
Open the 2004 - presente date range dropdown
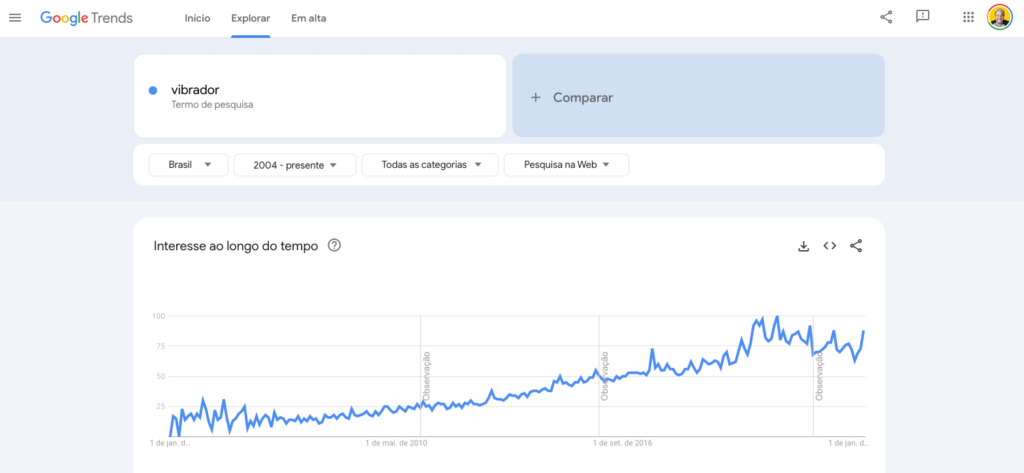coord(295,165)
